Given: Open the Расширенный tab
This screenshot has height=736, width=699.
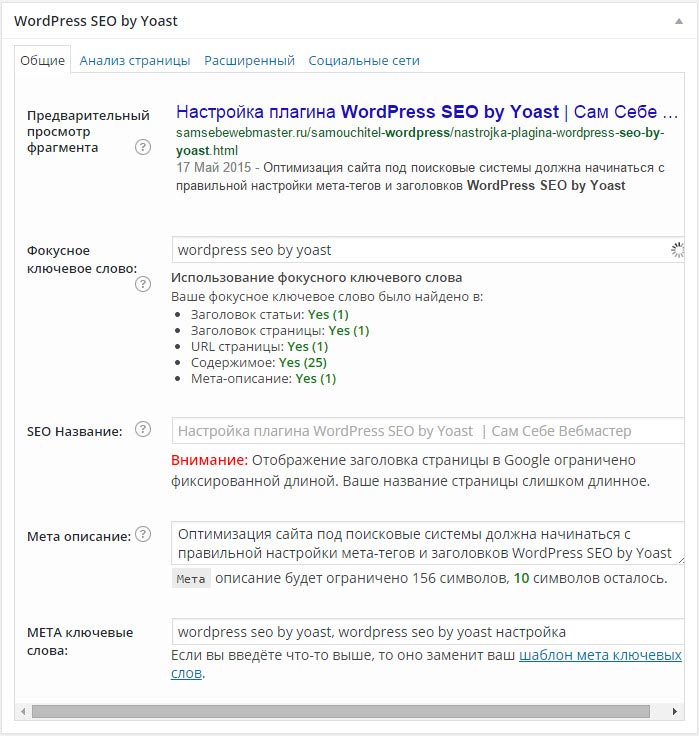Looking at the screenshot, I should click(249, 61).
